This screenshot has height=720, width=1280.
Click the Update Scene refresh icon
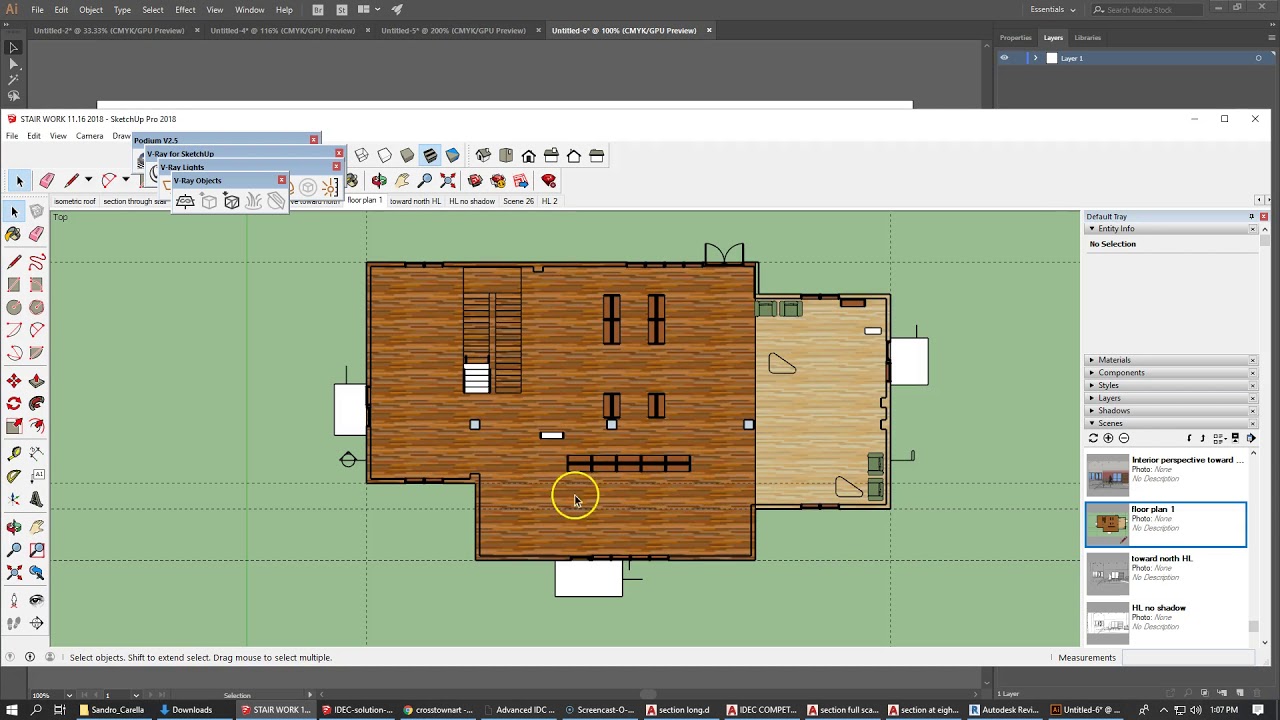(1093, 438)
